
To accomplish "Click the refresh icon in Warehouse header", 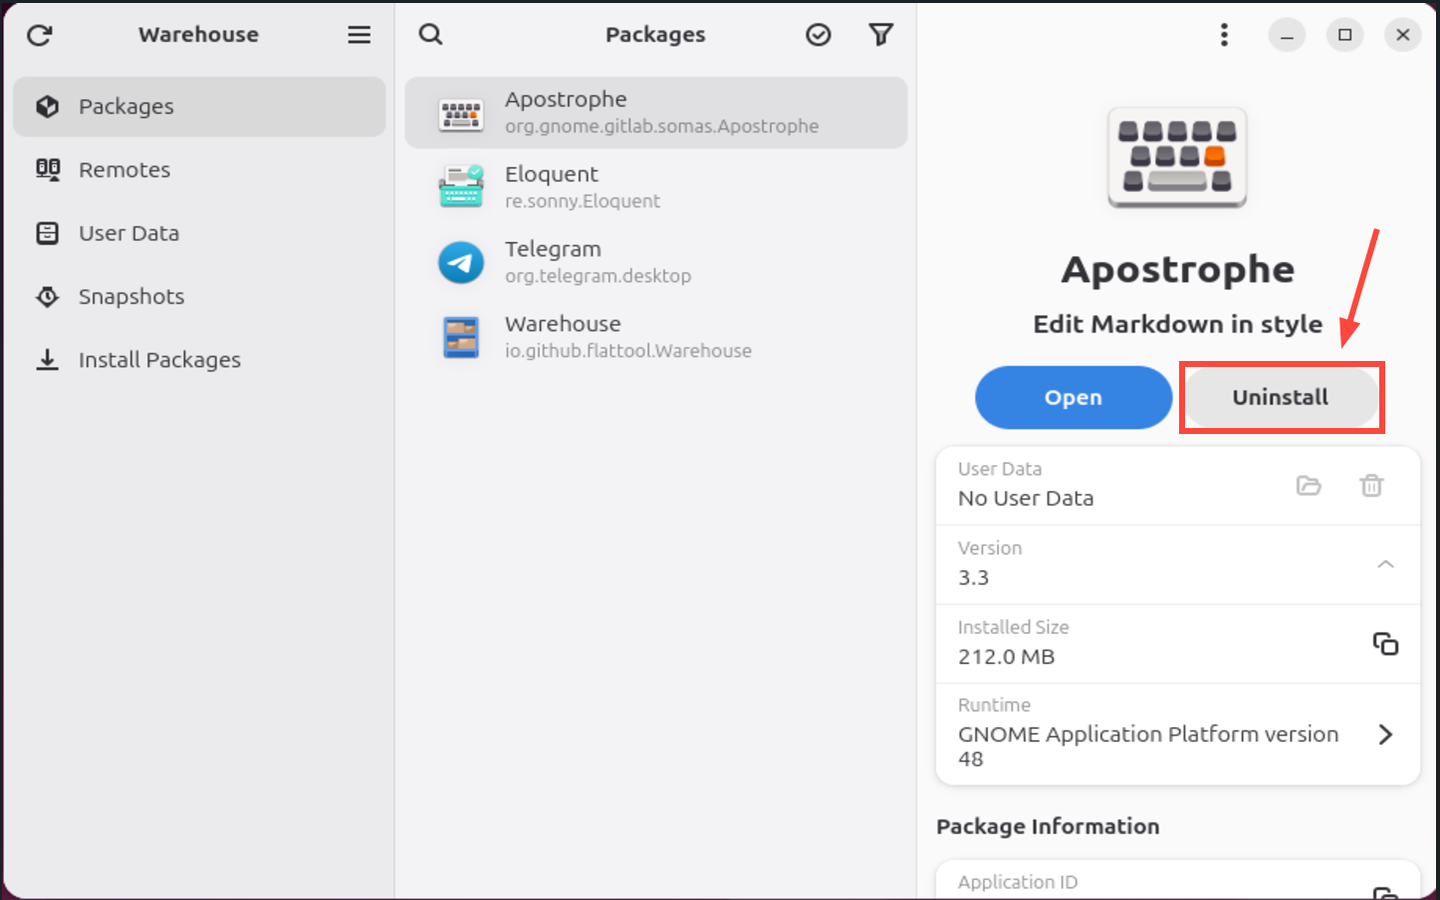I will tap(40, 35).
